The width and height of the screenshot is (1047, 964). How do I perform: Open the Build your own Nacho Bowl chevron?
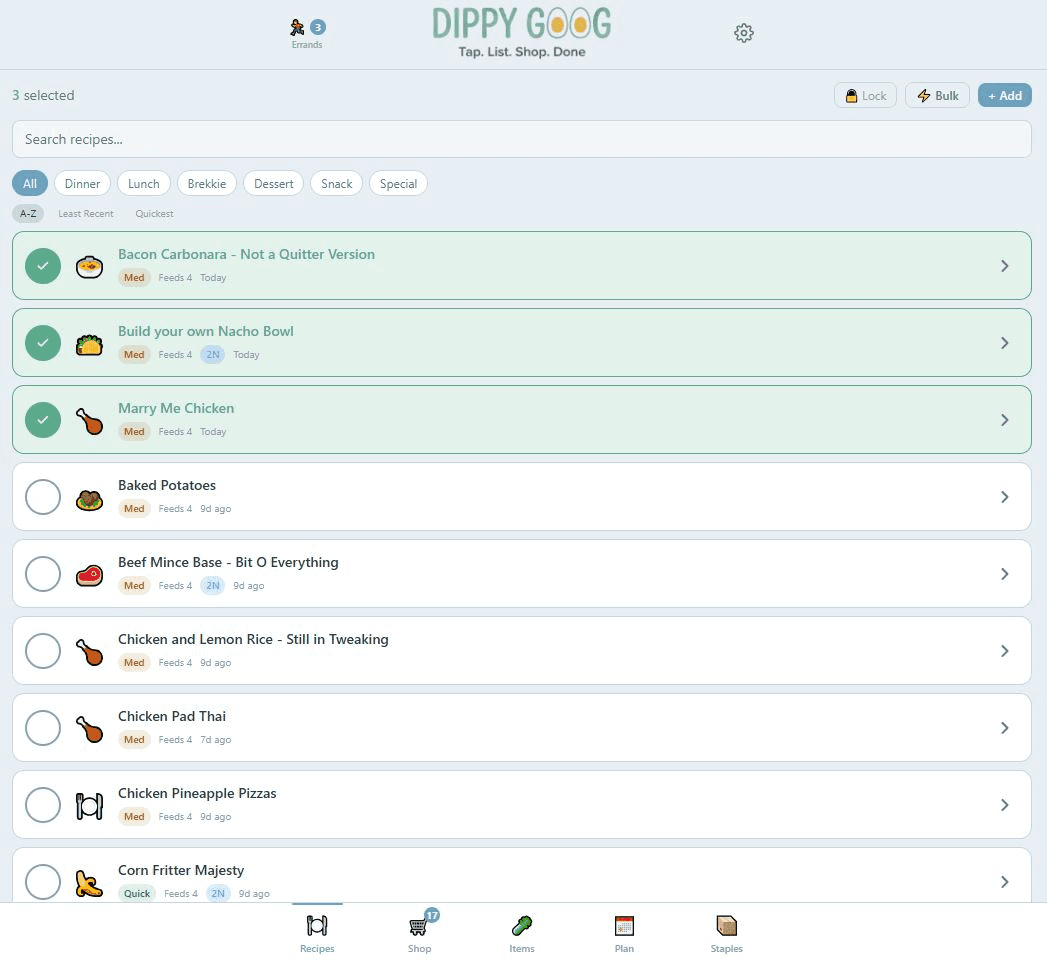tap(1005, 343)
